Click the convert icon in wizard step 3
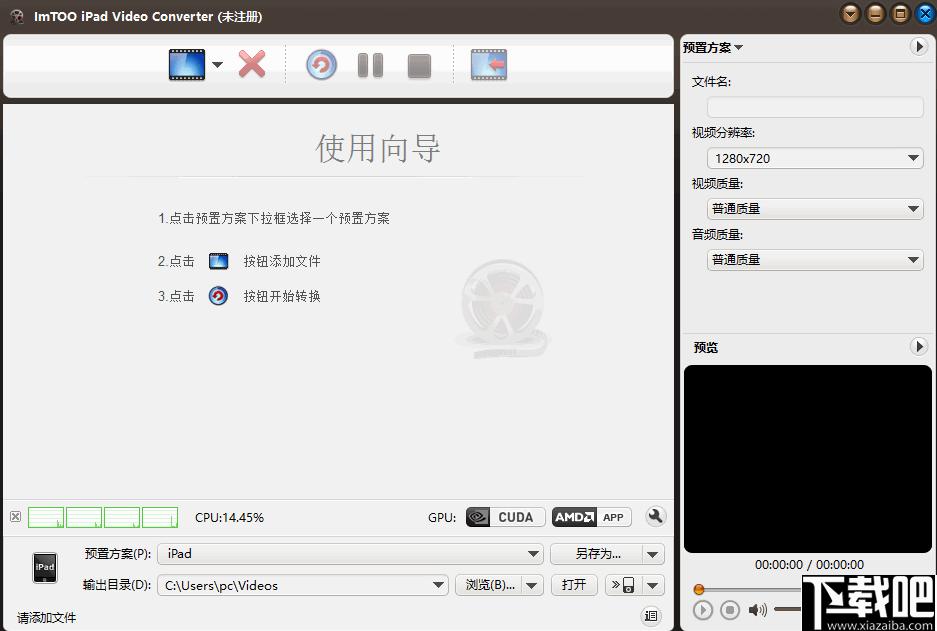The height and width of the screenshot is (631, 937). click(x=218, y=296)
